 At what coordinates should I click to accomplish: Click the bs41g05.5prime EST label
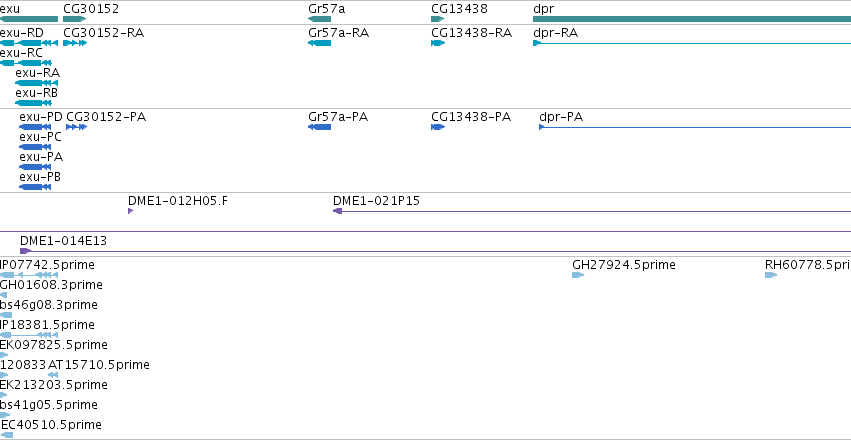(x=49, y=405)
